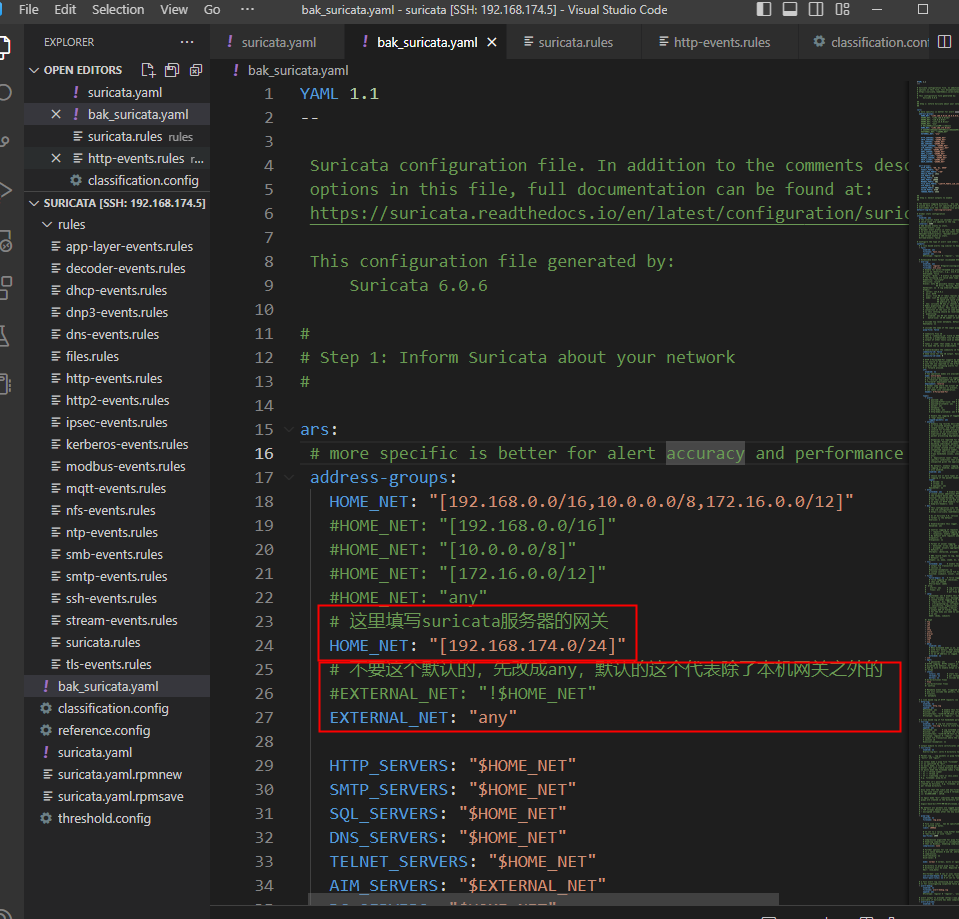Select suricata.yaml in Open Editors
959x919 pixels.
click(x=125, y=92)
